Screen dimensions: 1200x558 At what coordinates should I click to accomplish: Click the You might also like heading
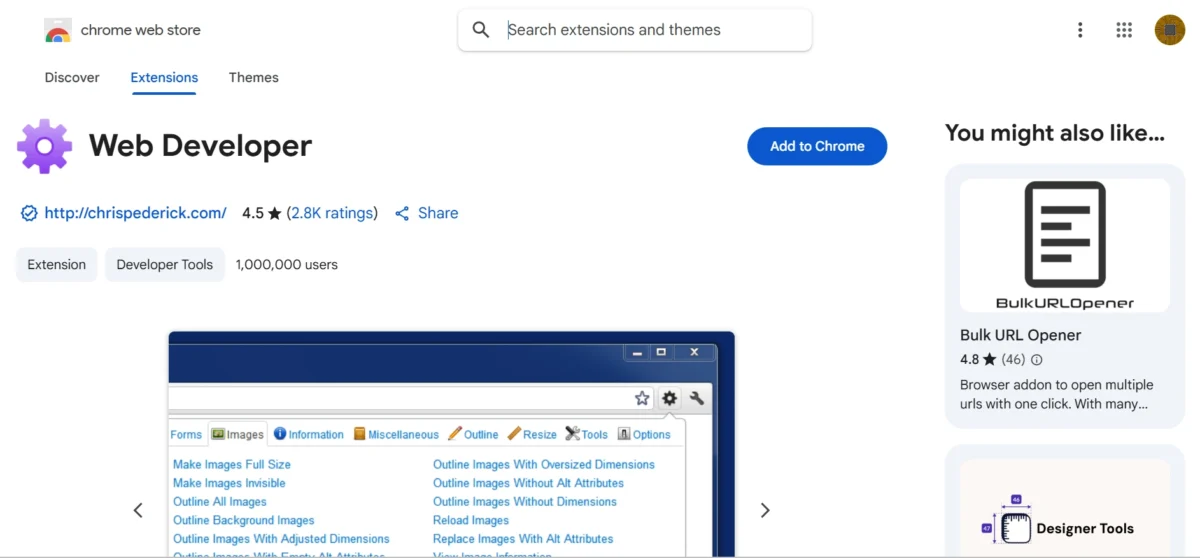1055,133
